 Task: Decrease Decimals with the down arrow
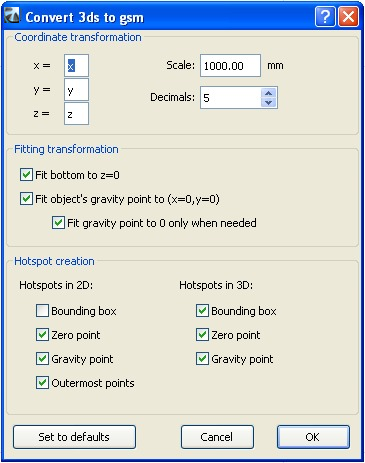coord(269,102)
